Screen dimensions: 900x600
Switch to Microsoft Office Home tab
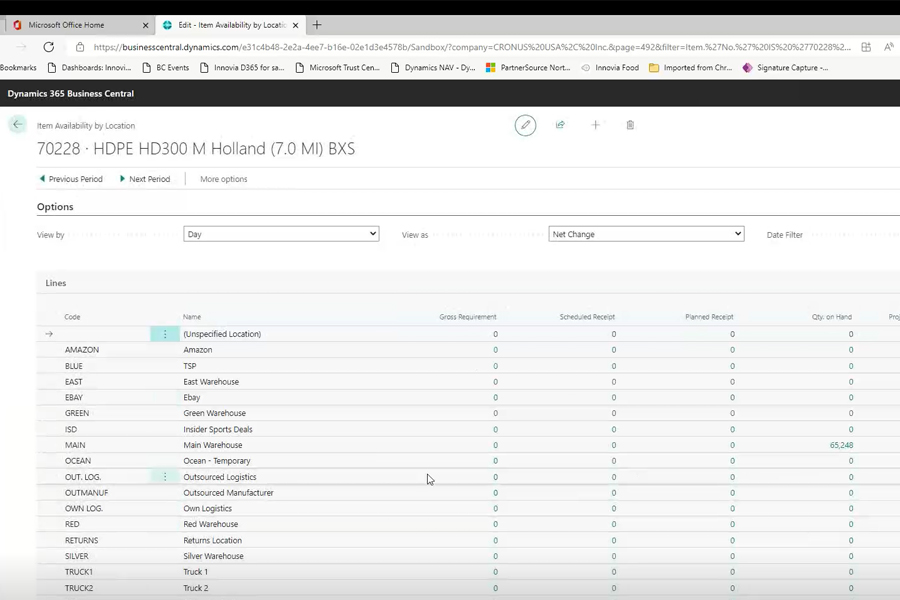click(x=67, y=25)
